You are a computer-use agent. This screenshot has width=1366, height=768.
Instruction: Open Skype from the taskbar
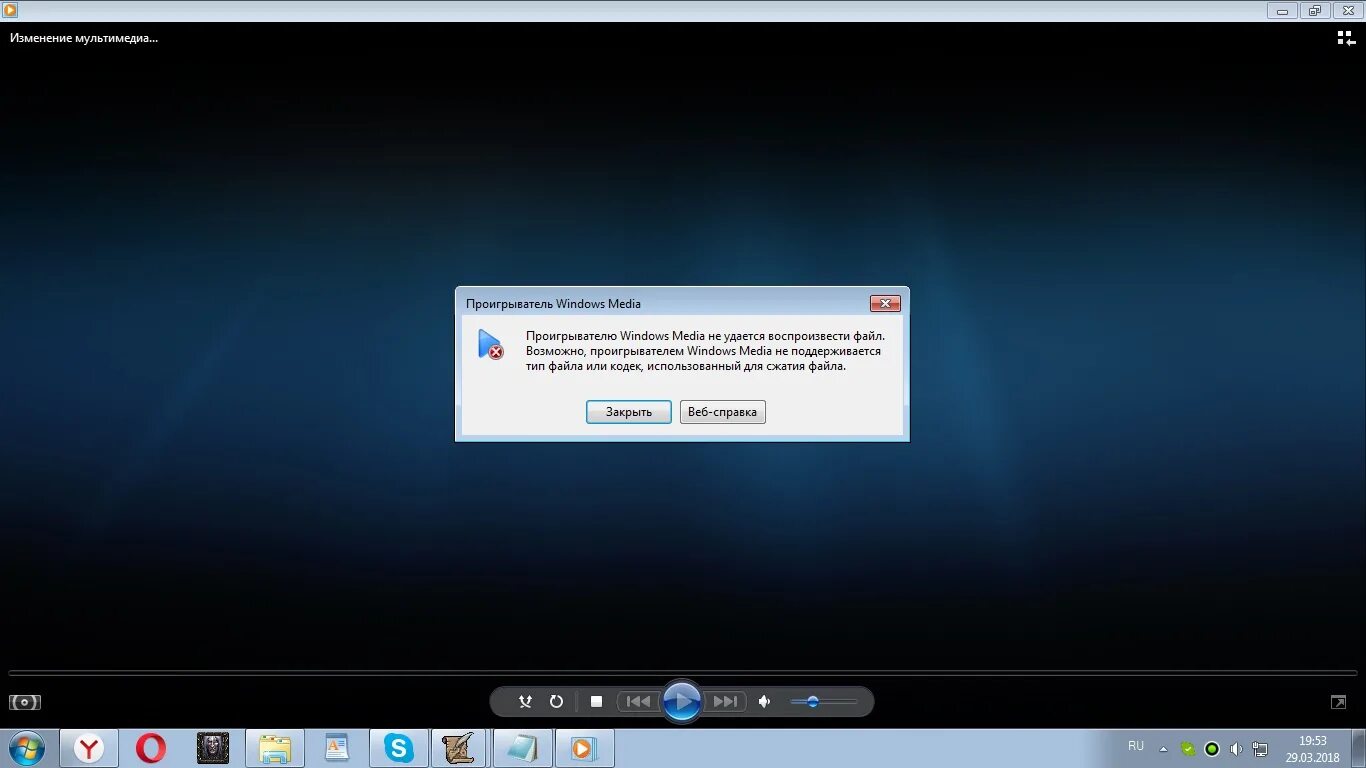399,748
